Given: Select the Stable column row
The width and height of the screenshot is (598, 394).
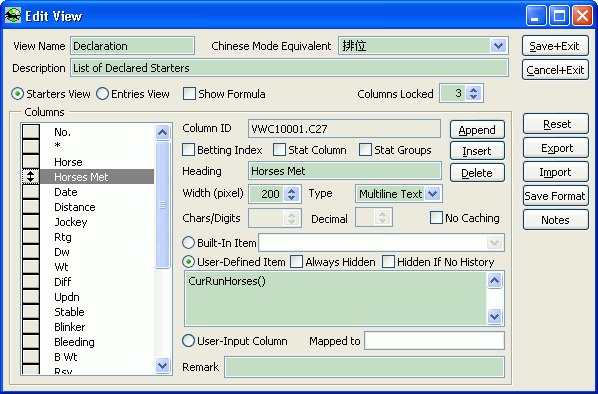Looking at the screenshot, I should [97, 312].
